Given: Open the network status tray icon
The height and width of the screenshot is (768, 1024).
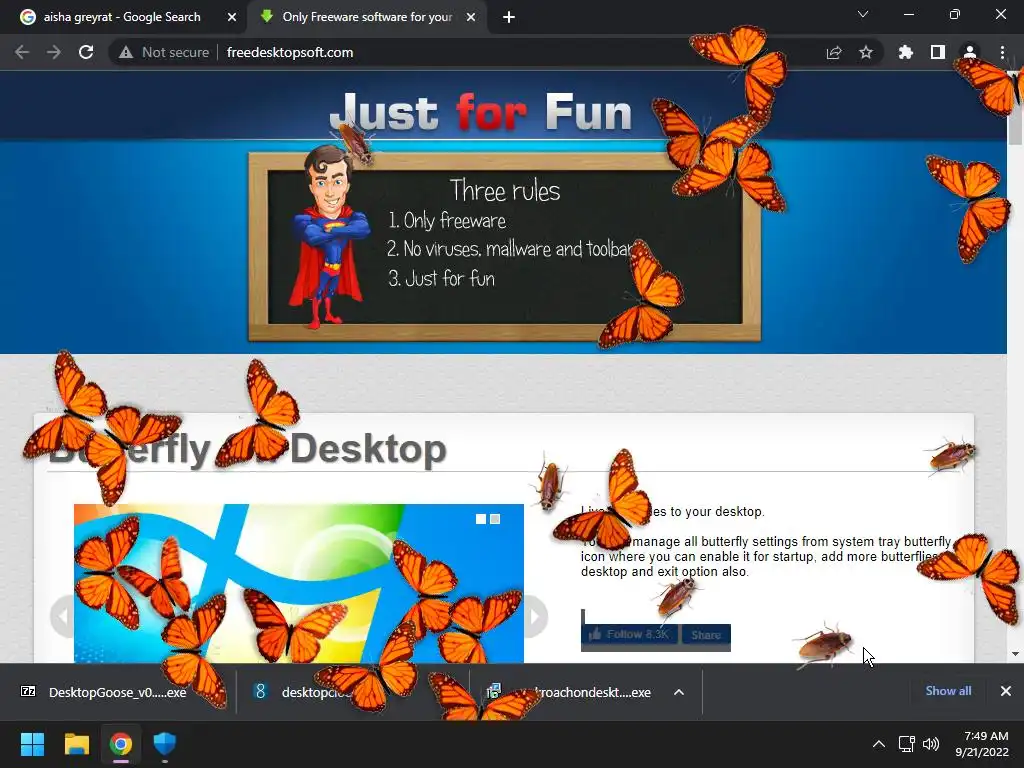Looking at the screenshot, I should pos(906,744).
